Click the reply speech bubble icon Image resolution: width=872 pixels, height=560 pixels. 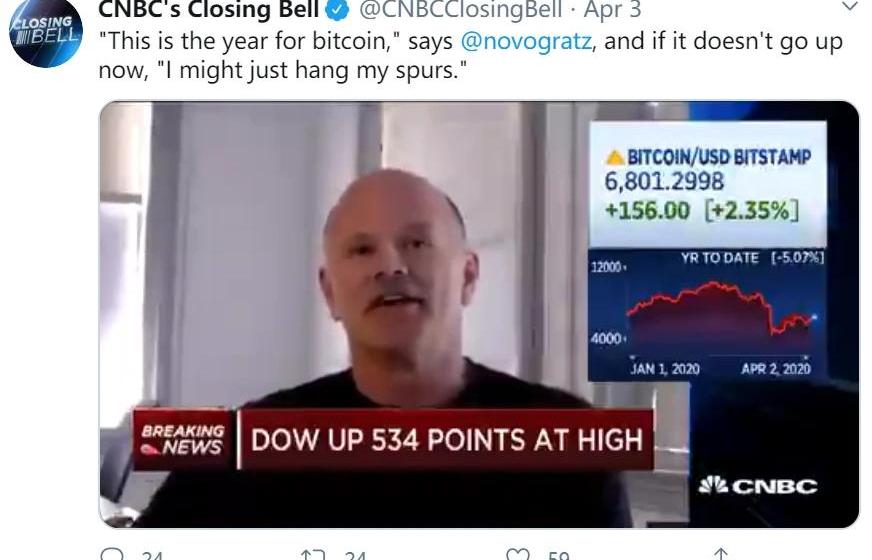(x=113, y=554)
